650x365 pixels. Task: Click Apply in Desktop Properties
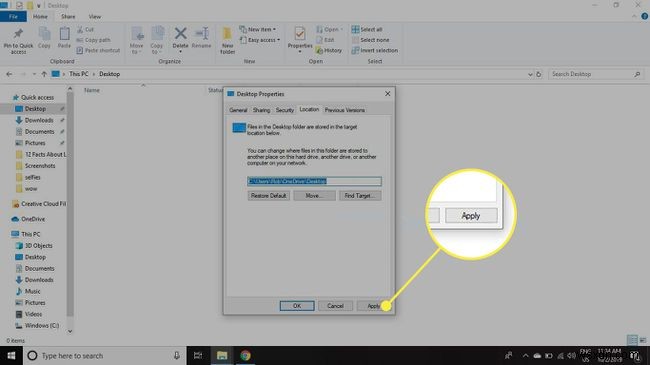pyautogui.click(x=374, y=306)
